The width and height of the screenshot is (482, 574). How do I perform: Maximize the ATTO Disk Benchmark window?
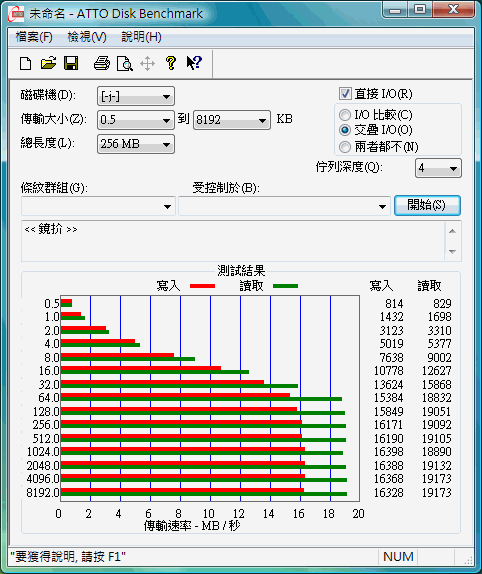(420, 10)
